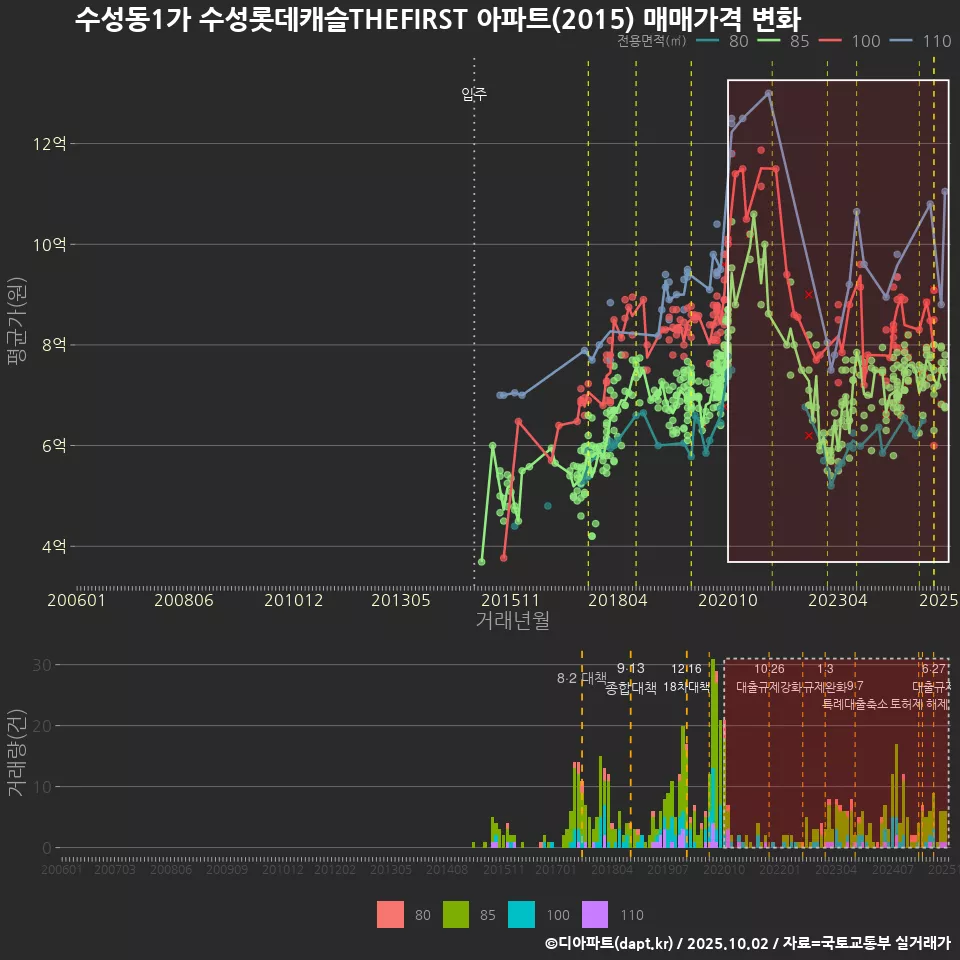Screen dimensions: 960x960
Task: Click the purple 110 bottom legend swatch
Action: [x=595, y=914]
